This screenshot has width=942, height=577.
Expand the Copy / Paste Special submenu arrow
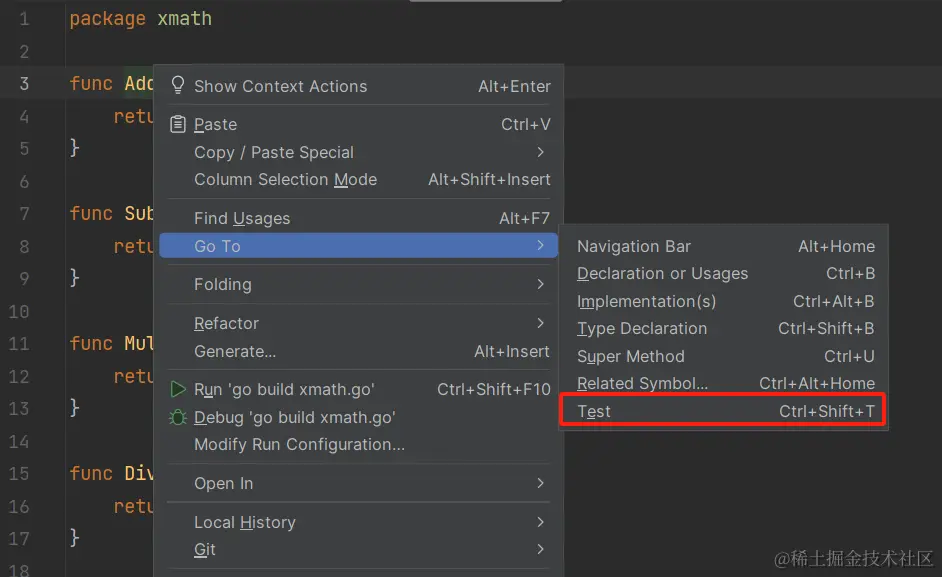[540, 152]
